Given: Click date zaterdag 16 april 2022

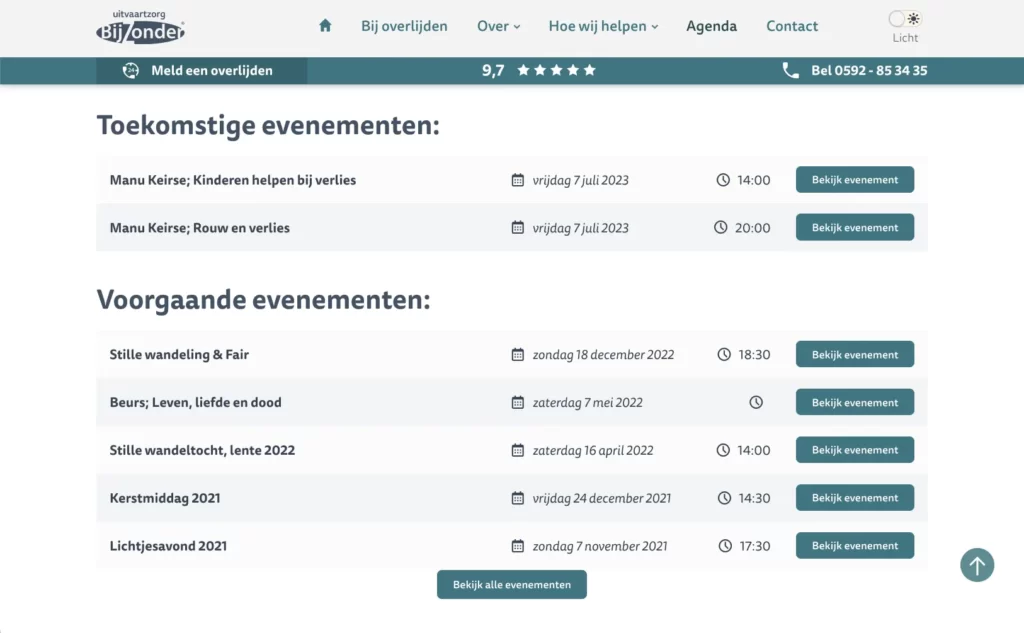Looking at the screenshot, I should coord(592,450).
